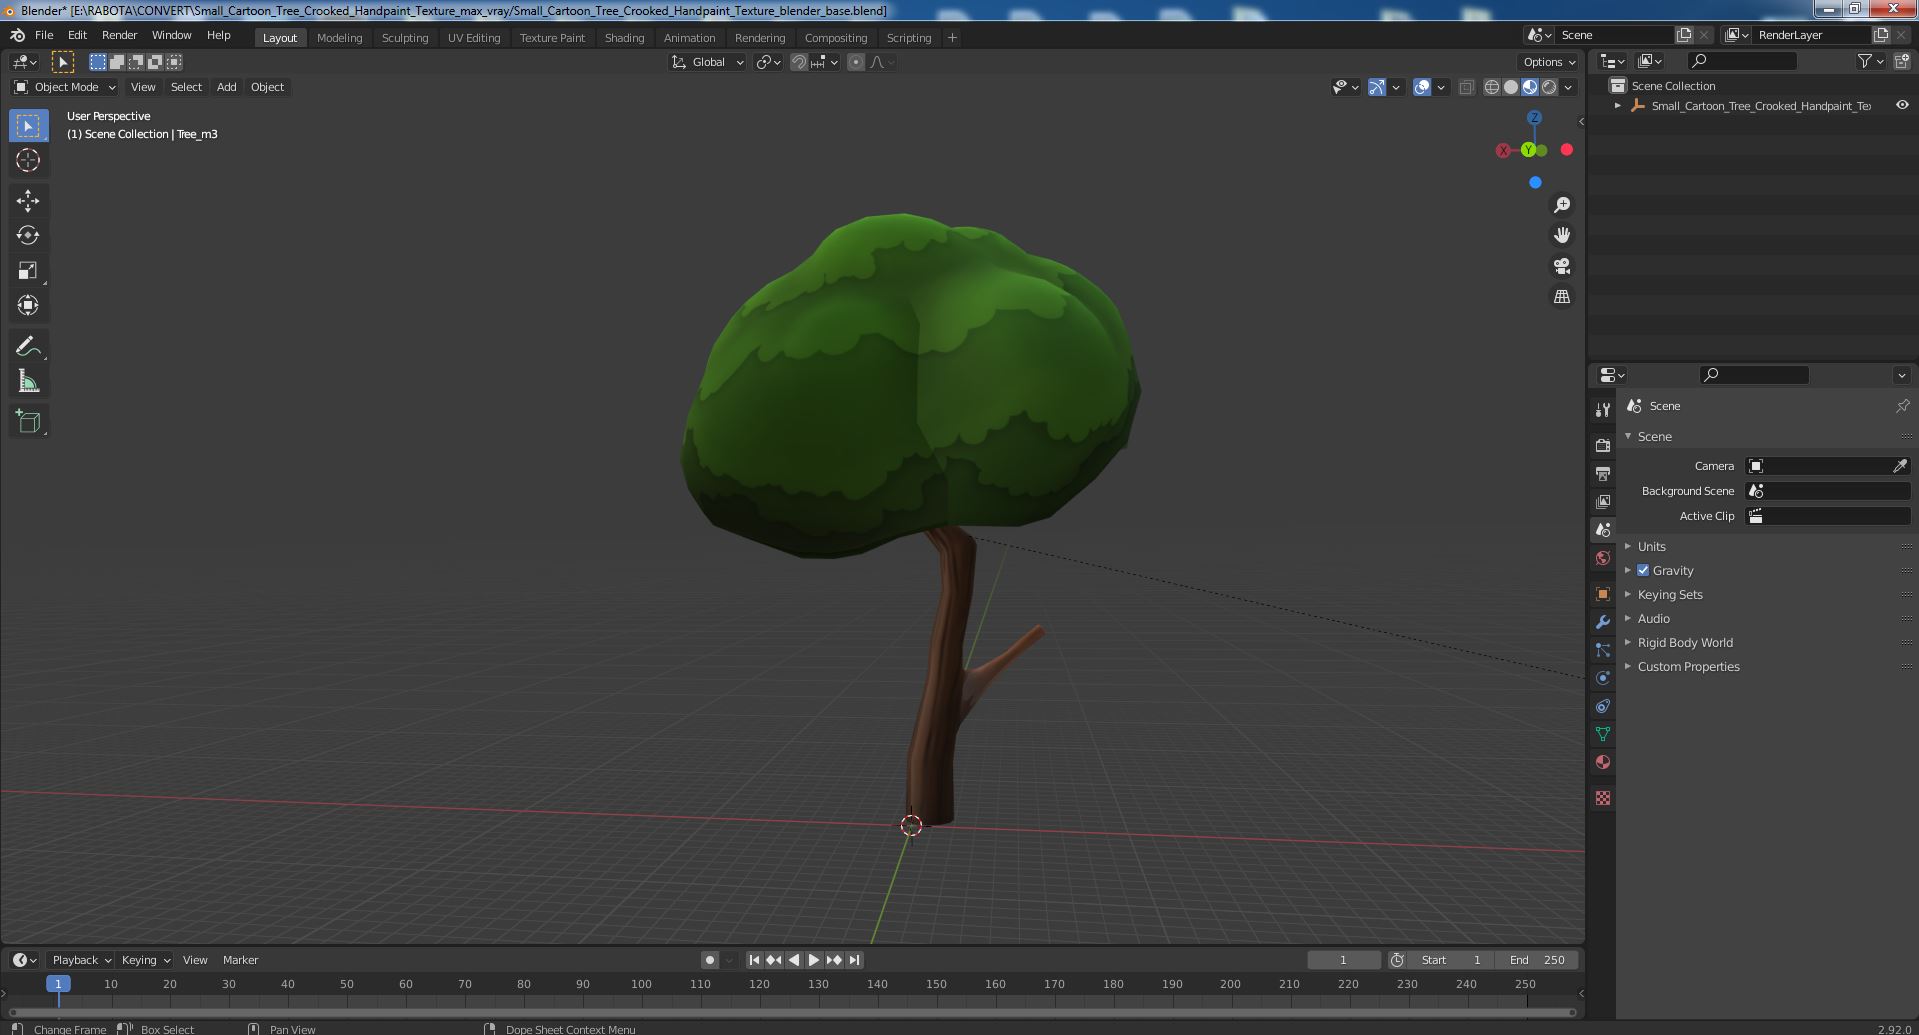This screenshot has height=1035, width=1919.
Task: Open the Material properties tab
Action: pyautogui.click(x=1603, y=762)
